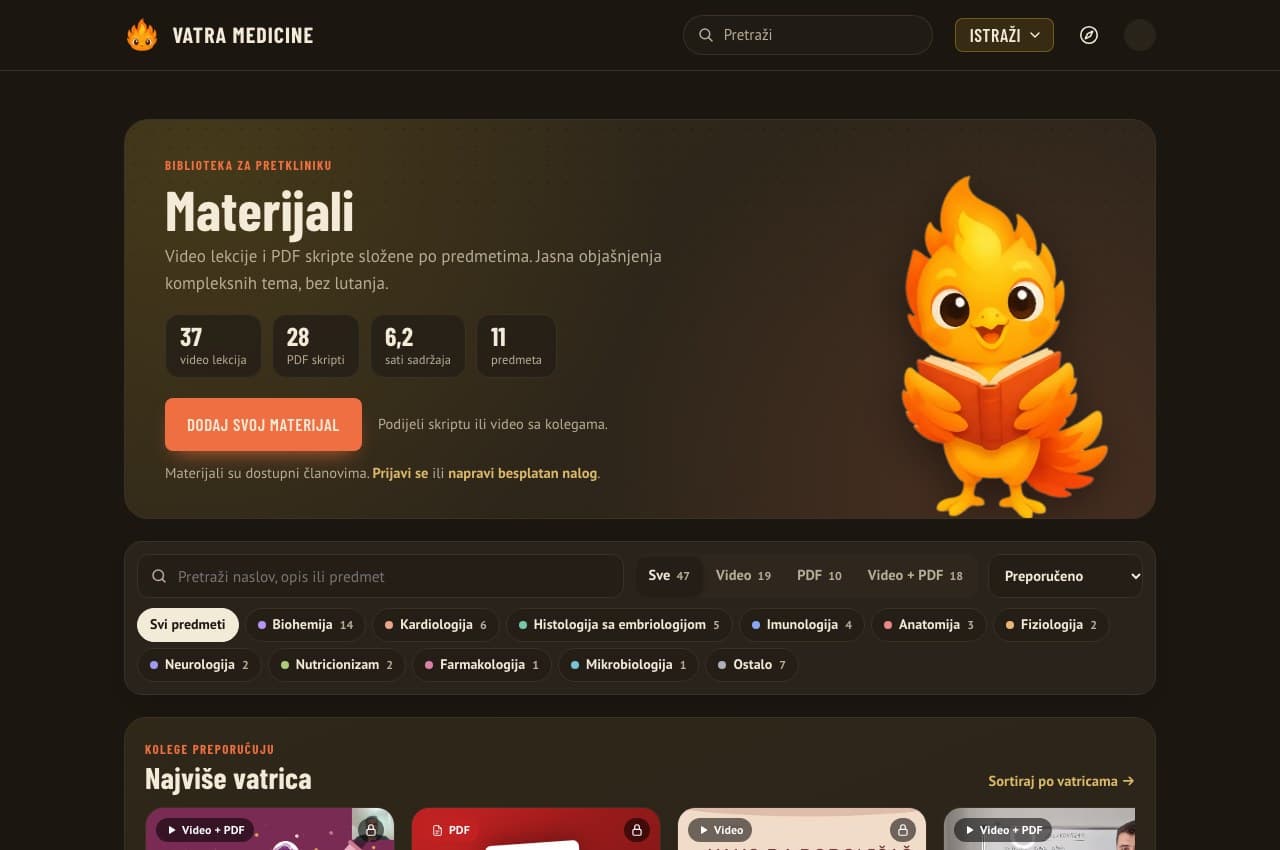The image size is (1280, 850).
Task: Click the magnifier icon in materials search
Action: [159, 576]
